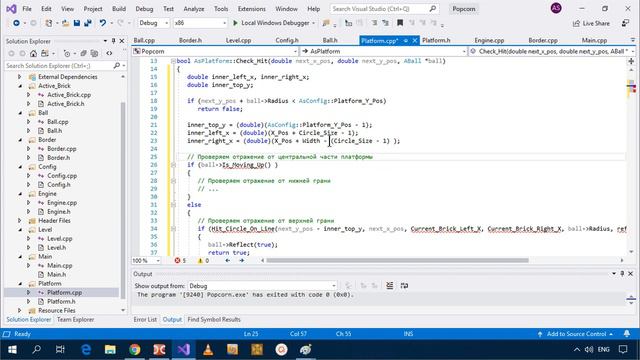The image size is (640, 360).
Task: Click the notifications bell in status bar
Action: 627,334
